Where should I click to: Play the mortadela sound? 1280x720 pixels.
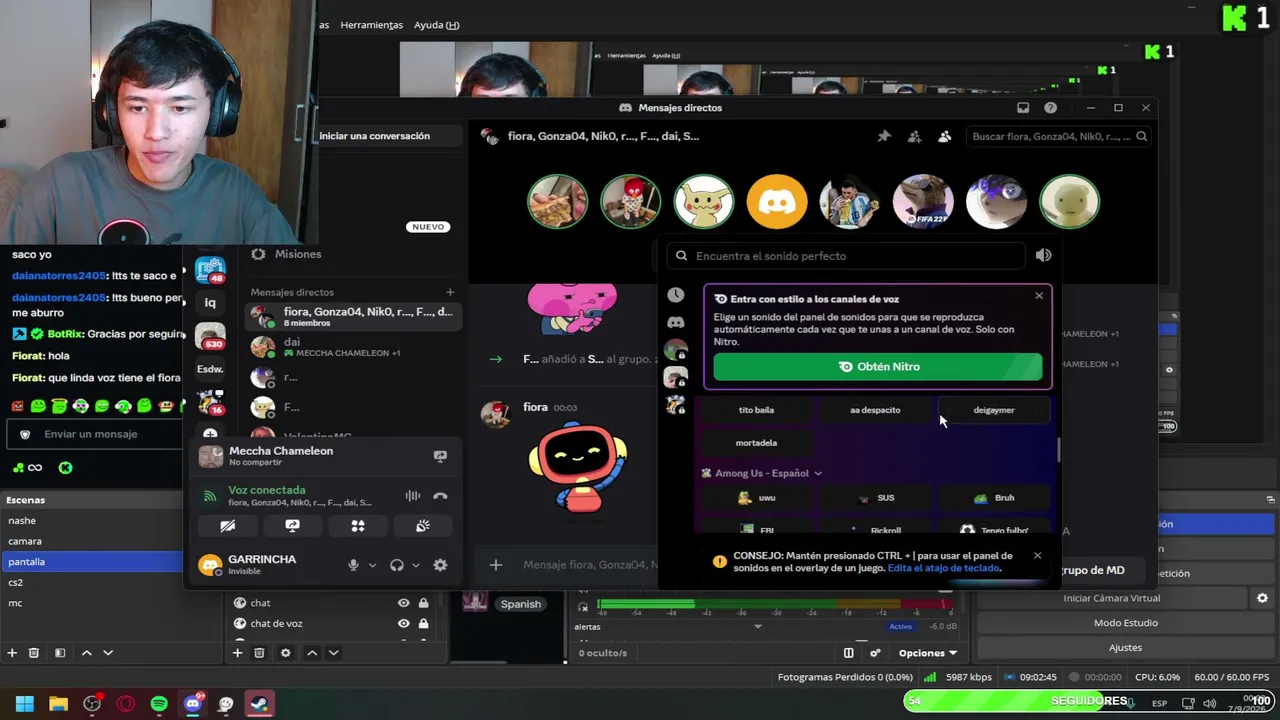(x=756, y=443)
